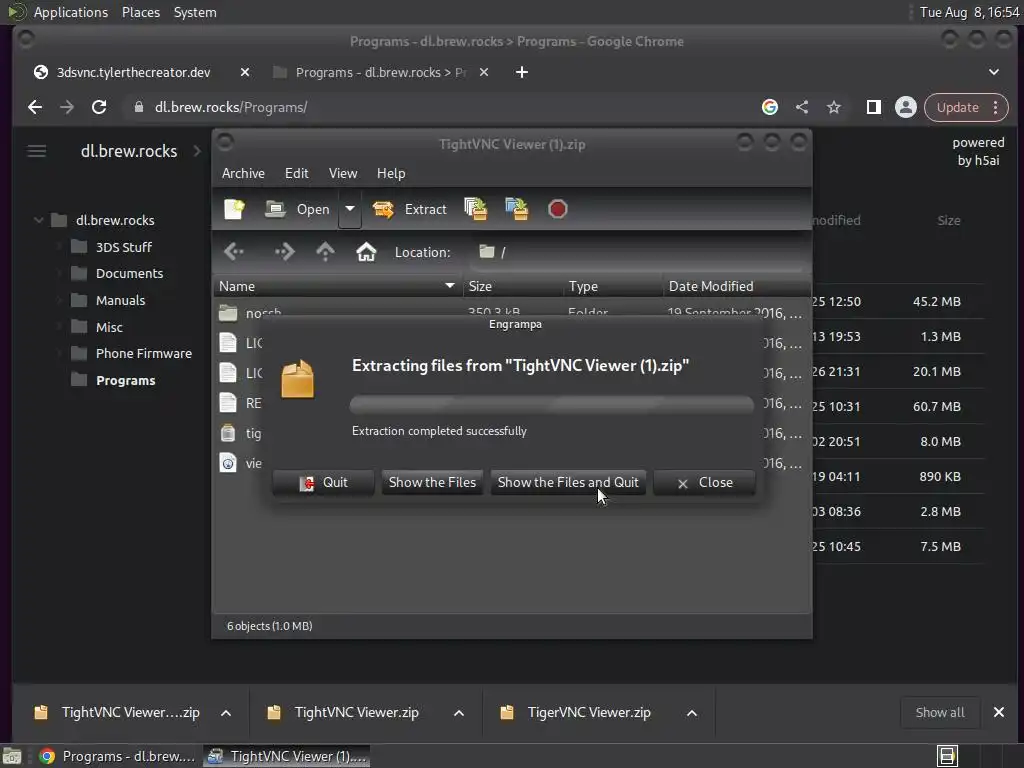Open the Edit menu
Viewport: 1024px width, 768px height.
click(x=296, y=173)
